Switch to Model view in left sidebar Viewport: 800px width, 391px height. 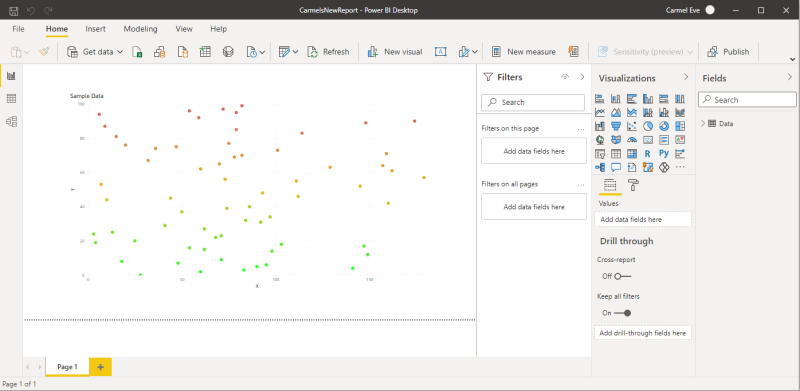pos(11,121)
